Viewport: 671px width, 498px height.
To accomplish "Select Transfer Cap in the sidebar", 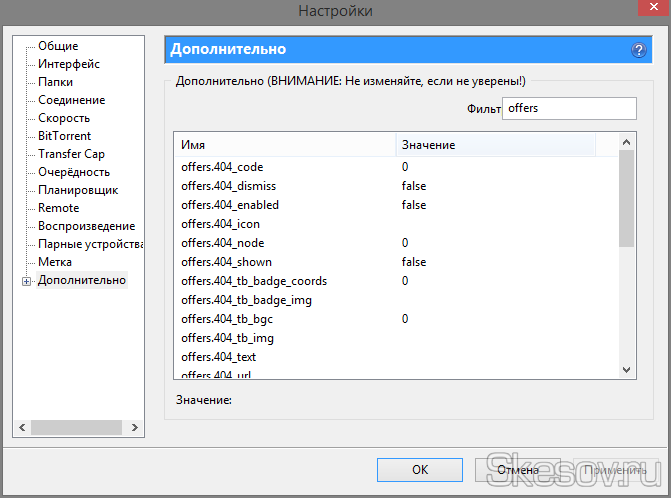I will pos(71,154).
